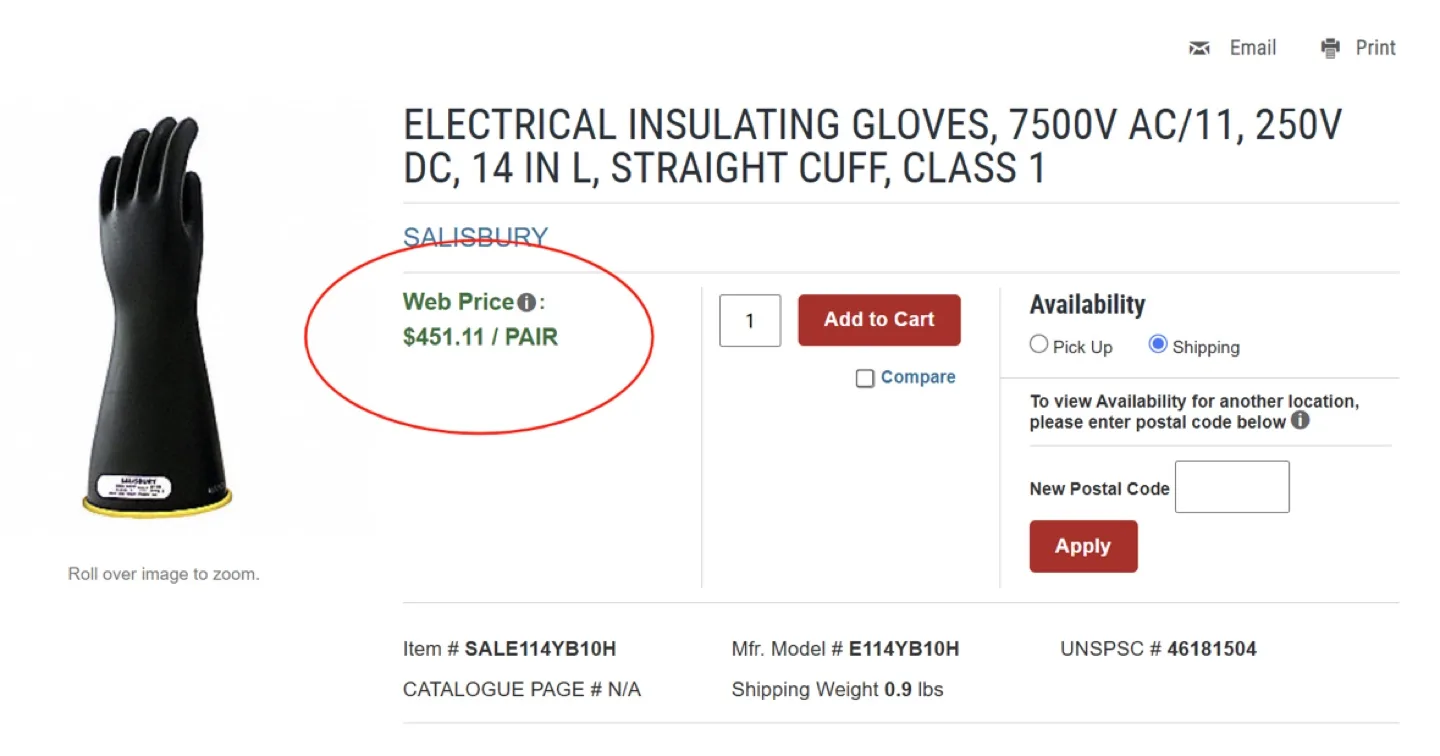Click the Print link text
Screen dimensions: 1440x756
(1376, 48)
